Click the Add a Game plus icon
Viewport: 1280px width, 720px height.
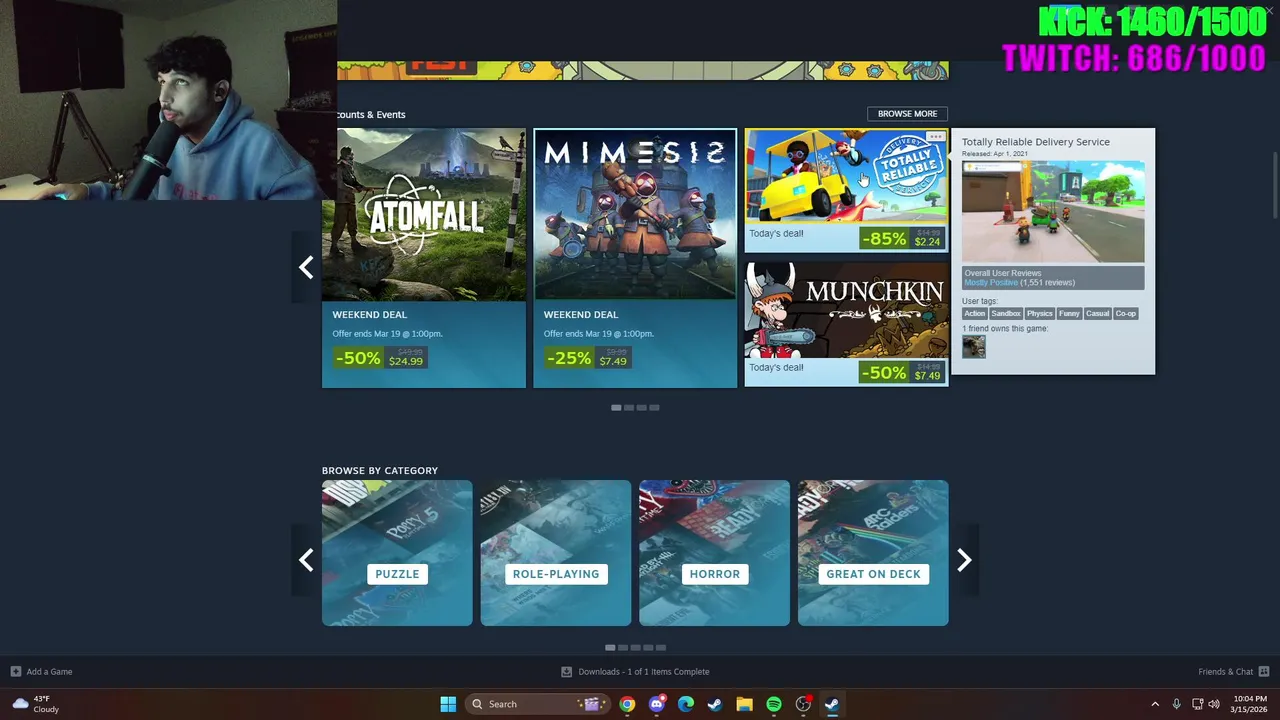pyautogui.click(x=15, y=672)
